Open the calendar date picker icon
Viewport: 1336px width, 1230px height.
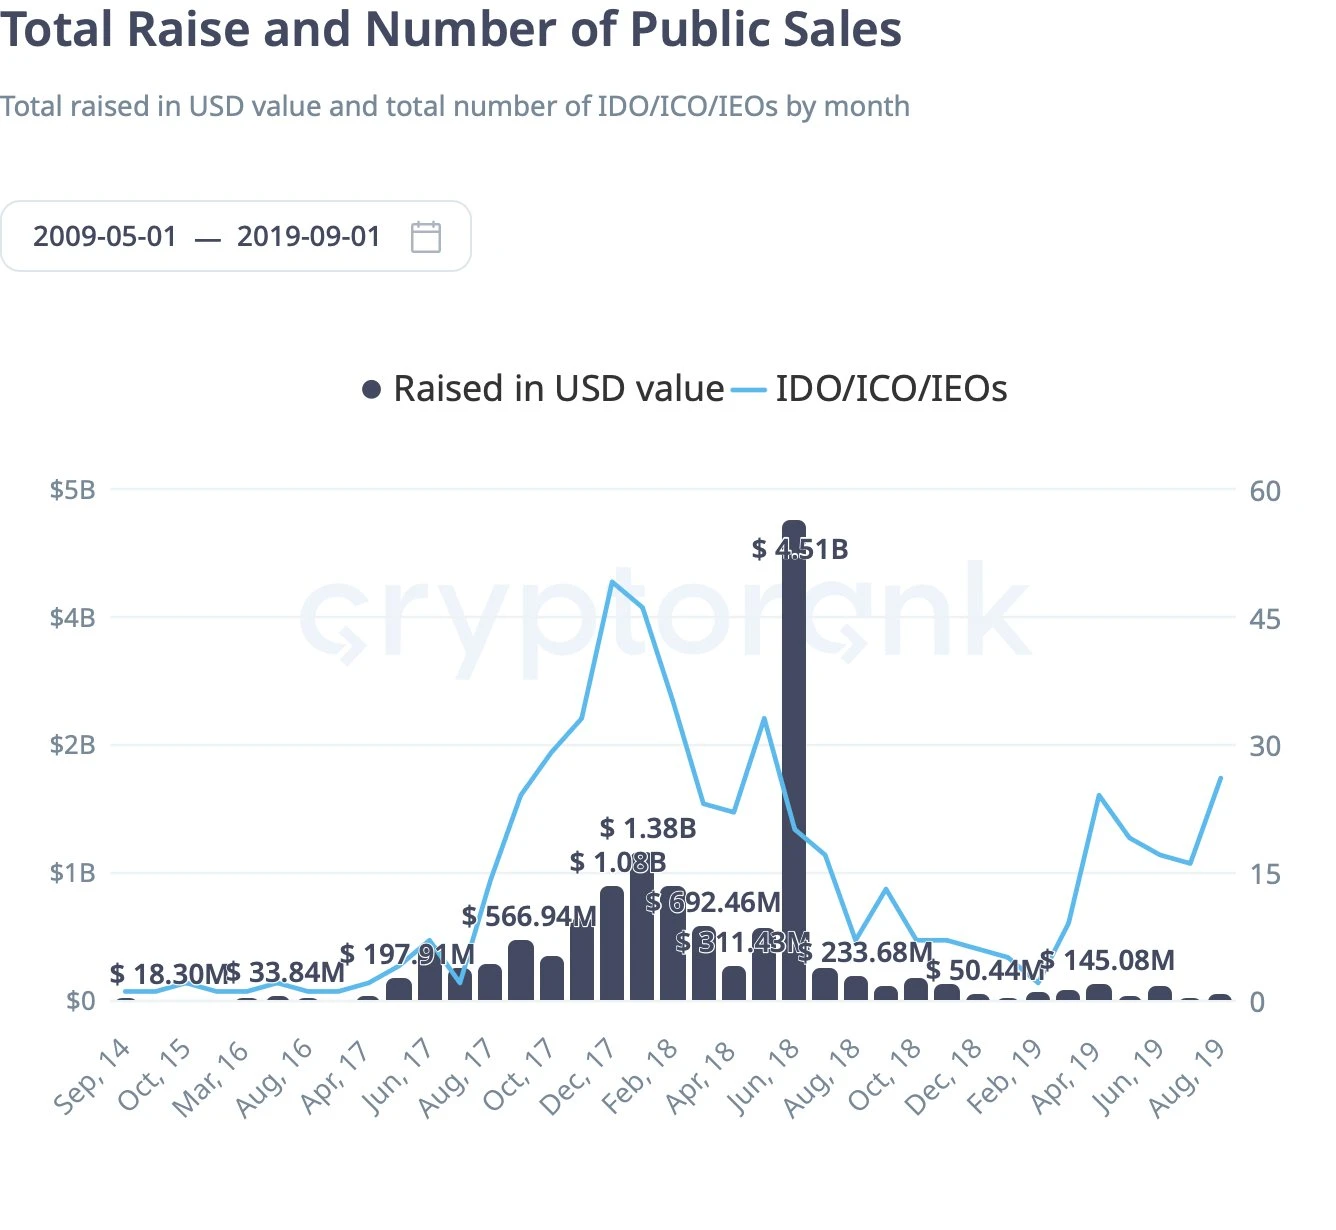coord(424,236)
